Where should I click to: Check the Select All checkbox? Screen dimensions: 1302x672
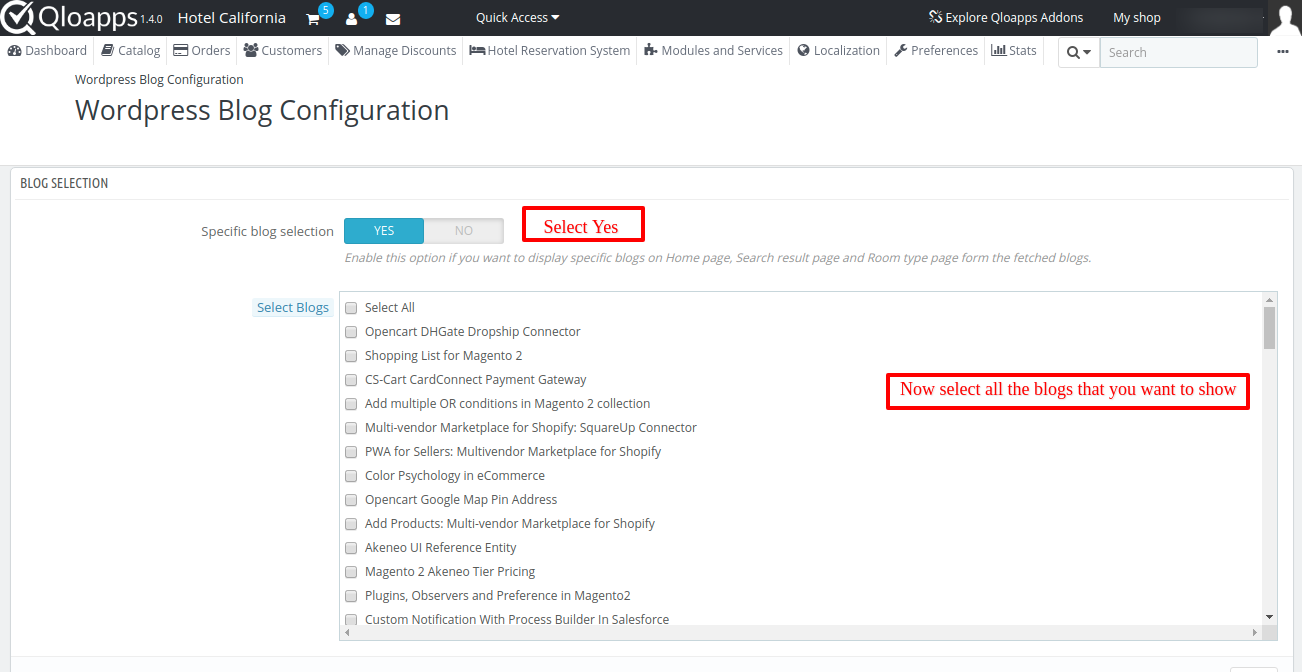(351, 308)
